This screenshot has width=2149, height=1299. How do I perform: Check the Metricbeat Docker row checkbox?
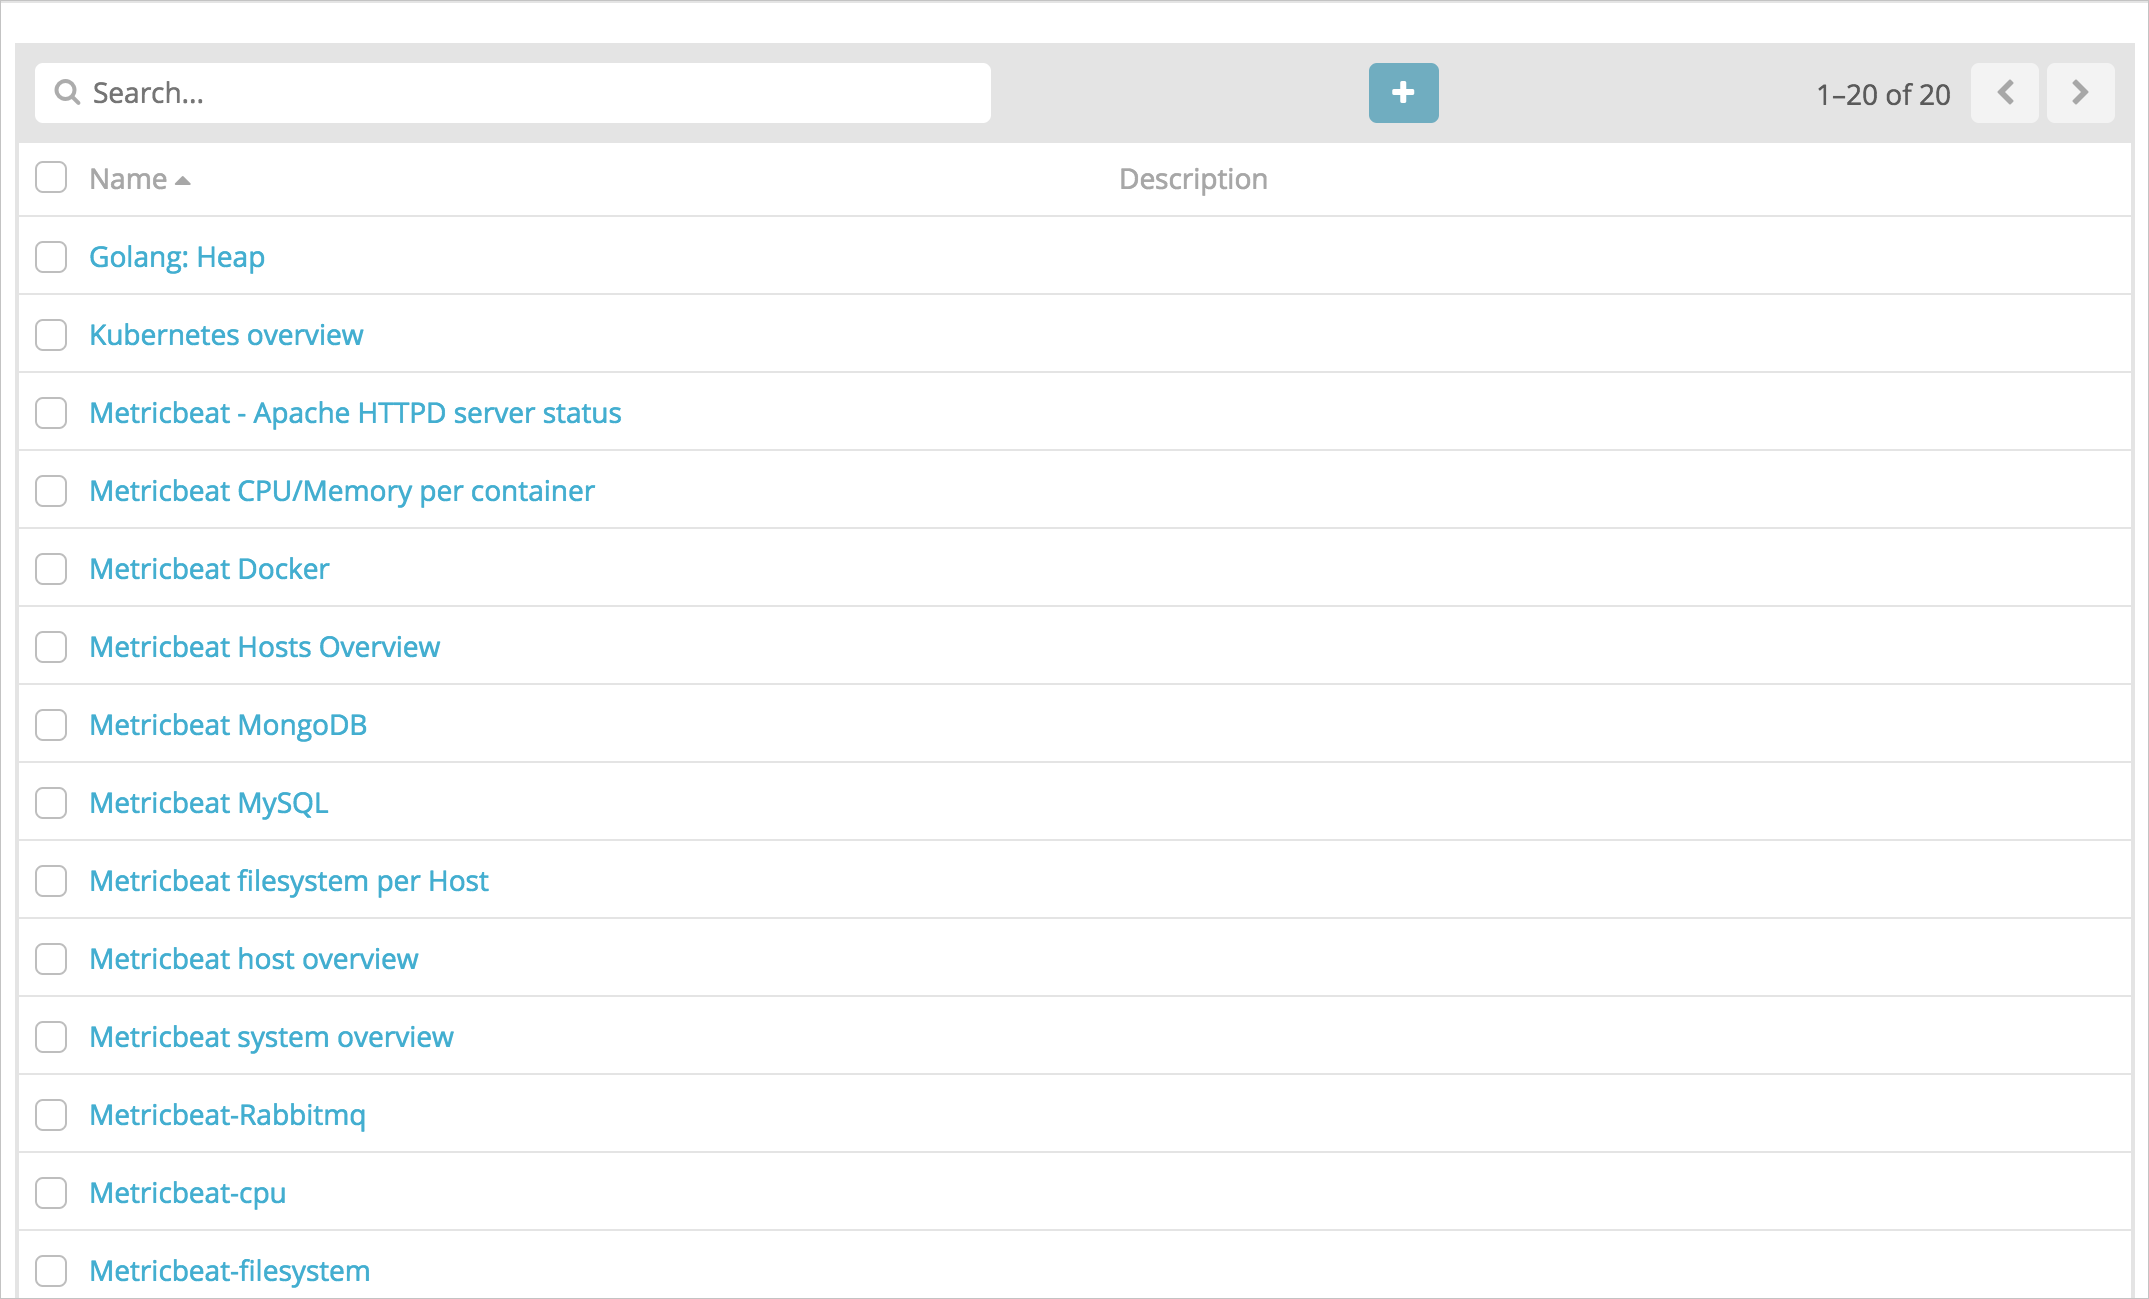51,569
